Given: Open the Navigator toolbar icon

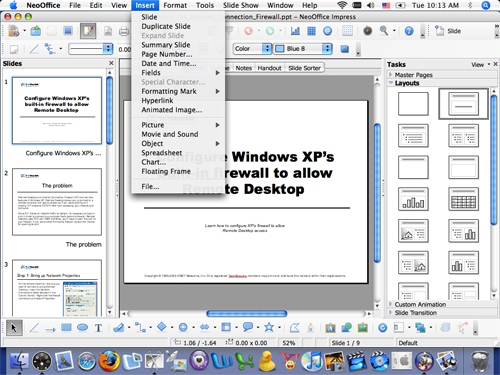Looking at the screenshot, I should point(368,31).
